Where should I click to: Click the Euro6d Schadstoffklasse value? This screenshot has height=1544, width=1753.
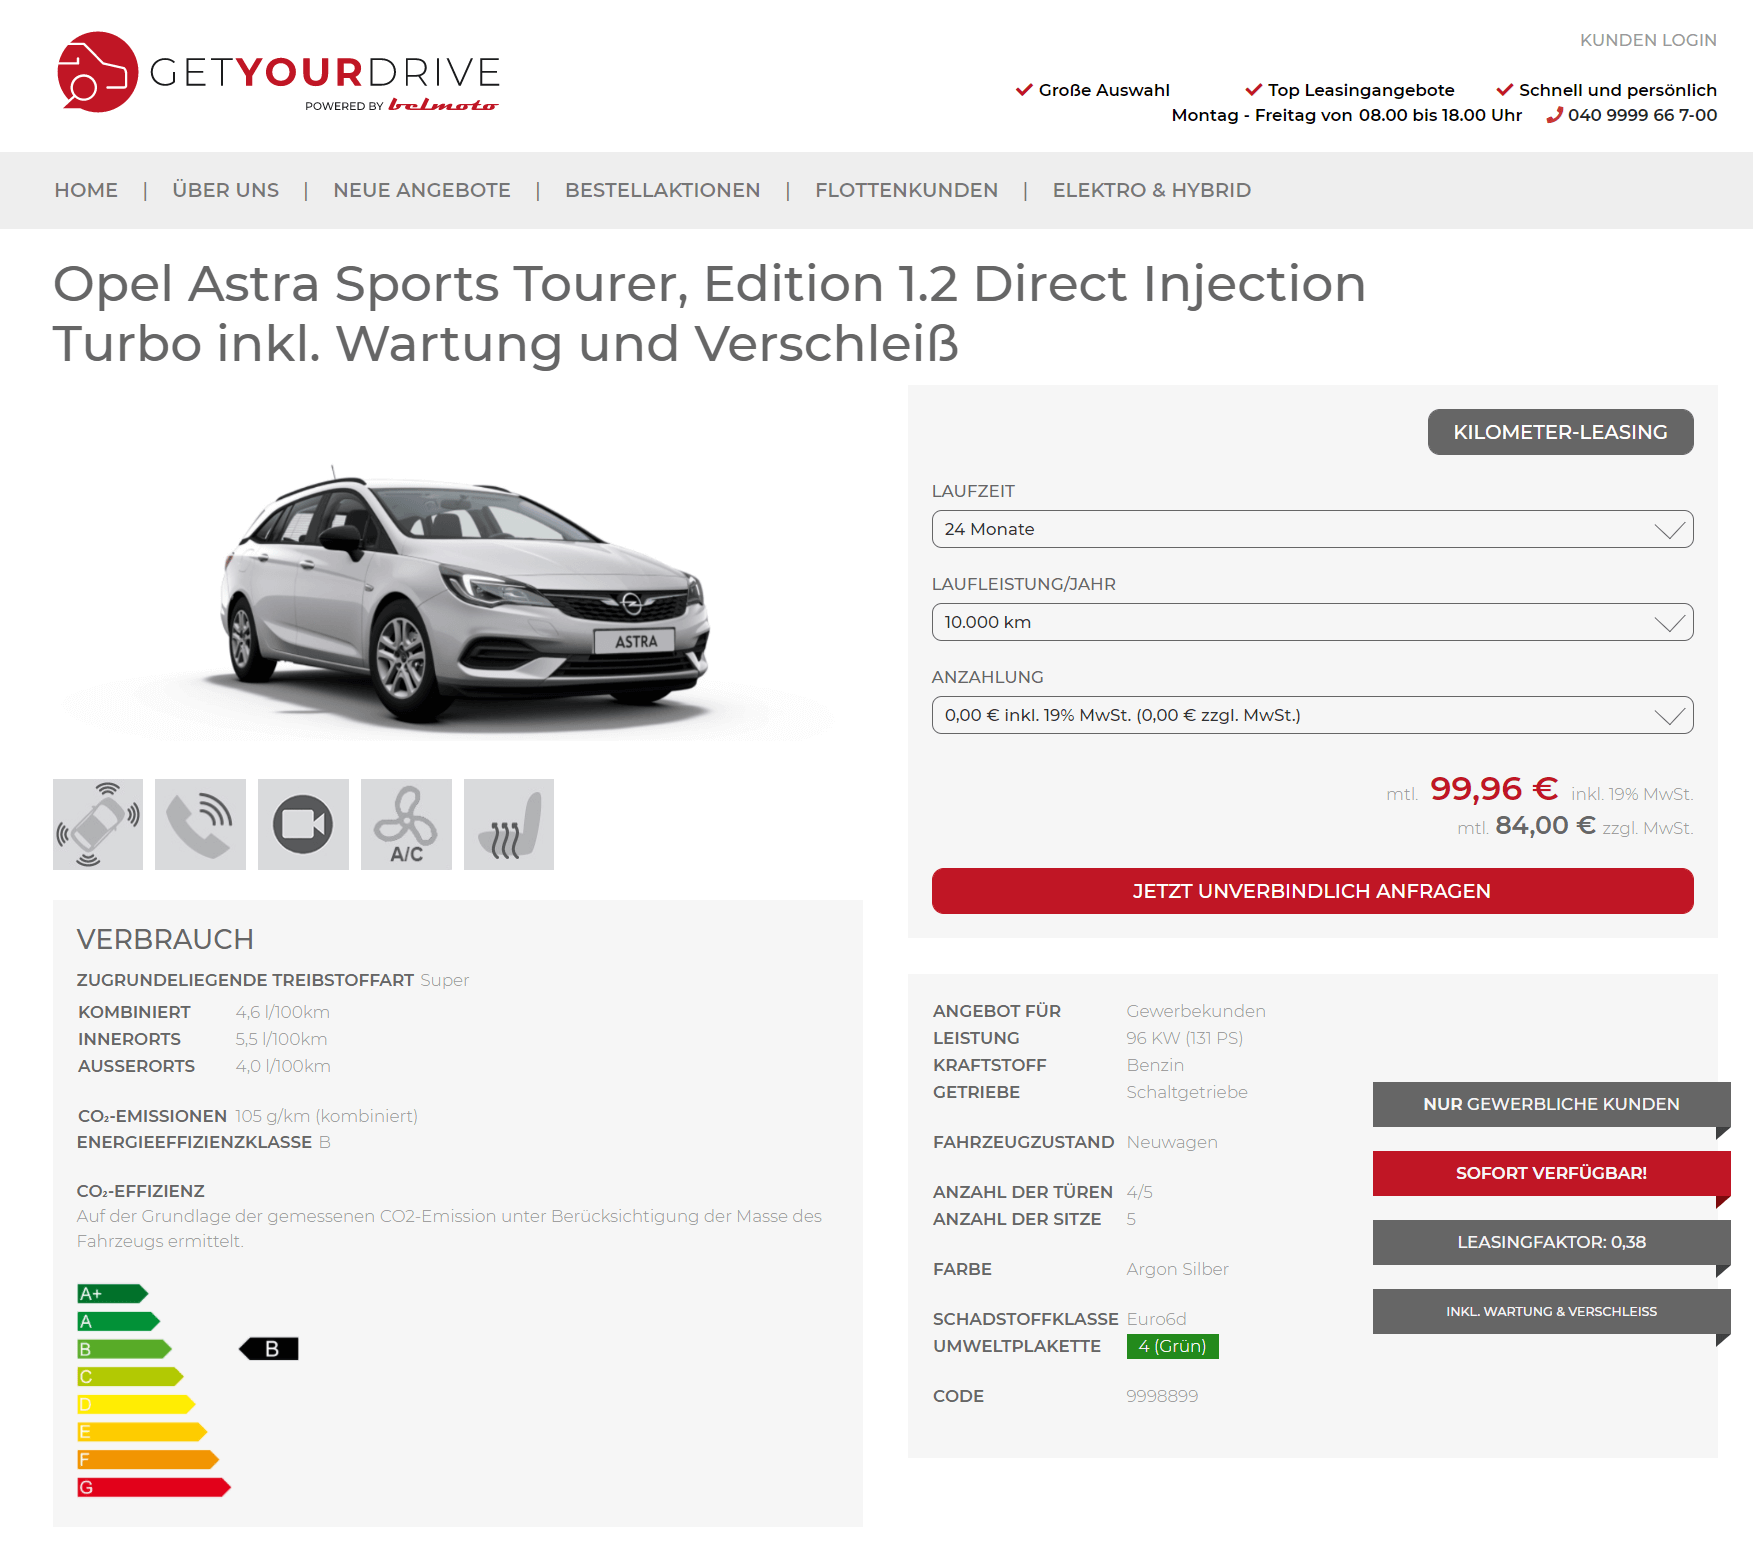point(1156,1319)
